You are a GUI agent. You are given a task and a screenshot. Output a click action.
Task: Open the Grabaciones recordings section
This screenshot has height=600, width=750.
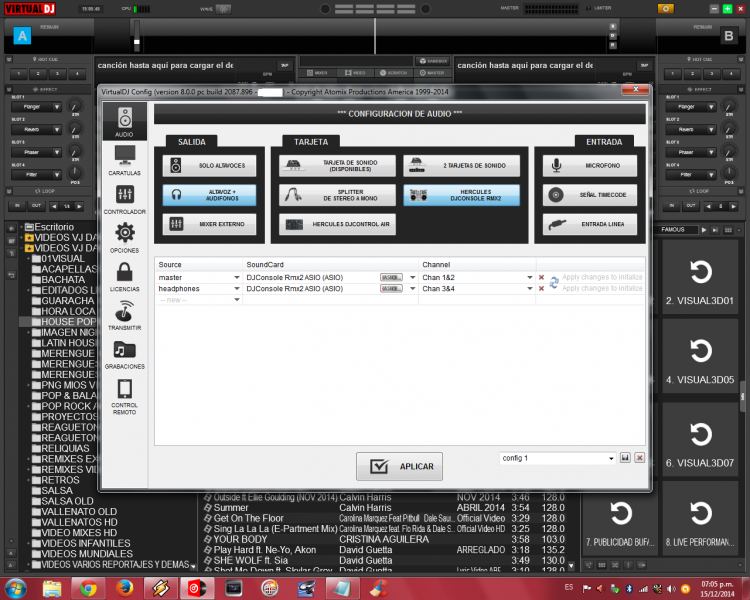coord(125,354)
